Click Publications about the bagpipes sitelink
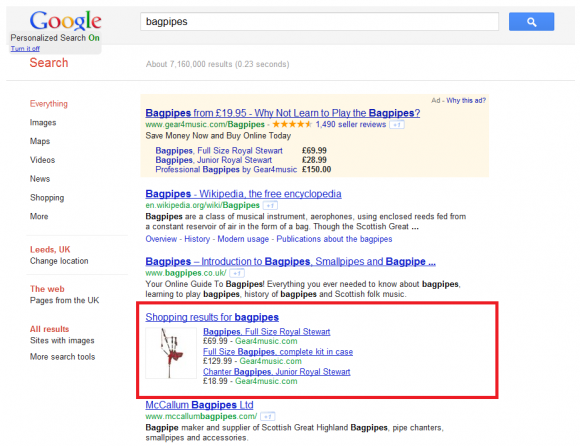This screenshot has width=580, height=446. (x=334, y=239)
